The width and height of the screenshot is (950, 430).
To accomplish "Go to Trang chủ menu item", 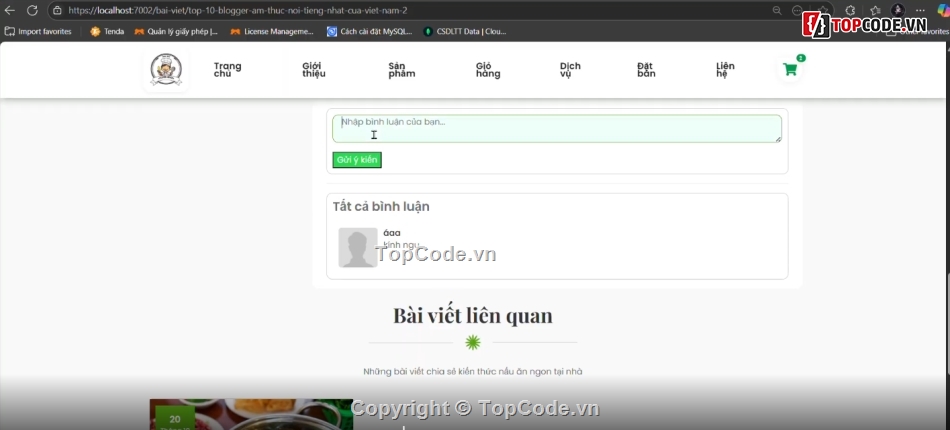I will [227, 70].
